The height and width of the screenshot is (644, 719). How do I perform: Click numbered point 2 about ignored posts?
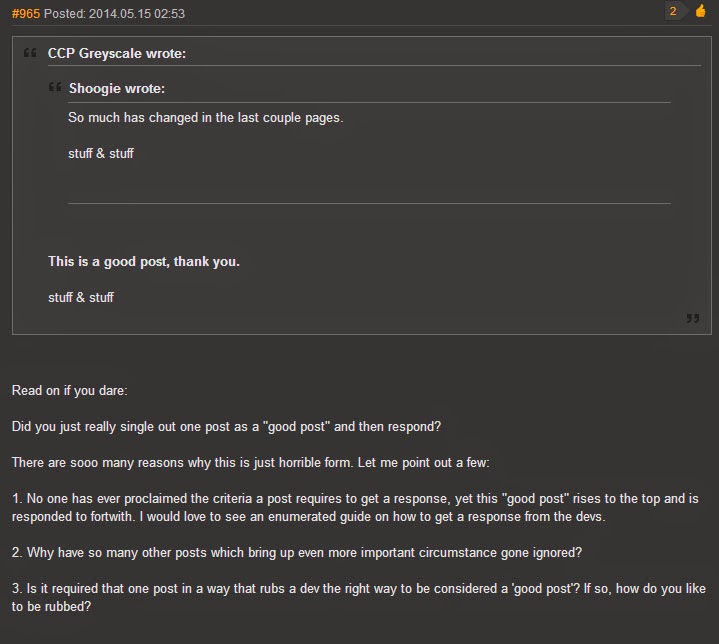[297, 552]
